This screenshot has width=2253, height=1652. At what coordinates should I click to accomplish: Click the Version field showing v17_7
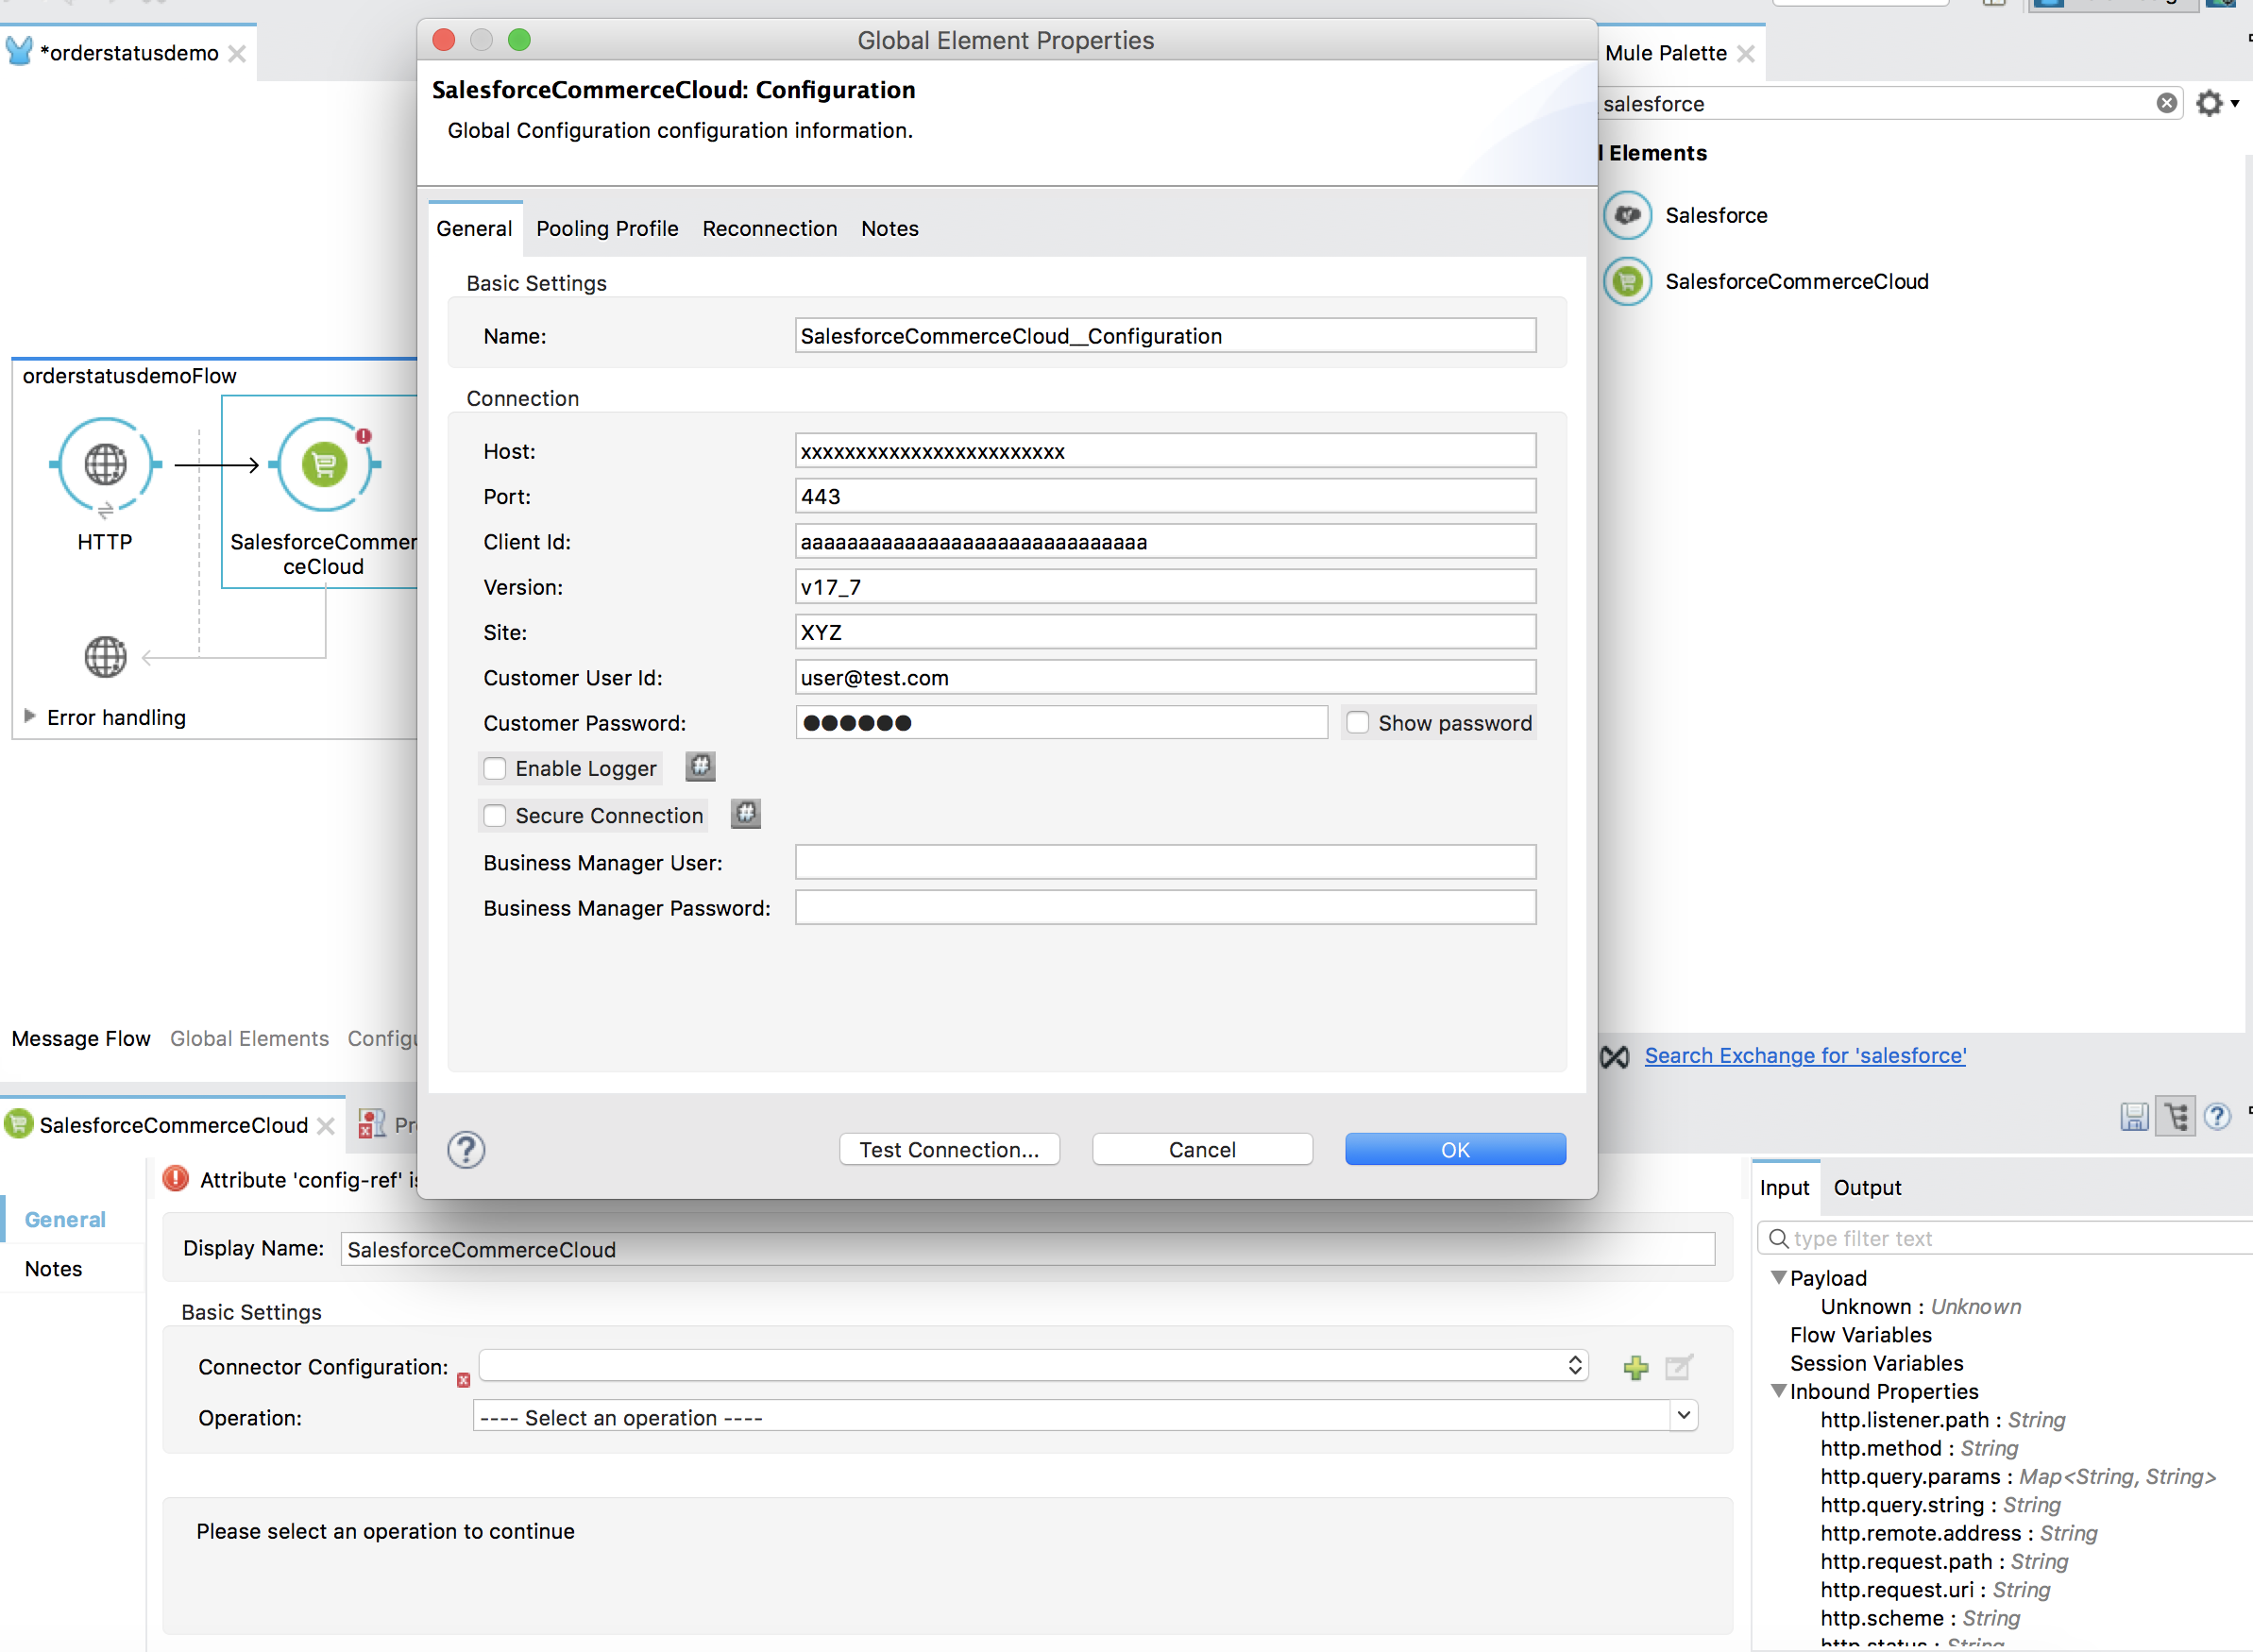coord(1165,586)
